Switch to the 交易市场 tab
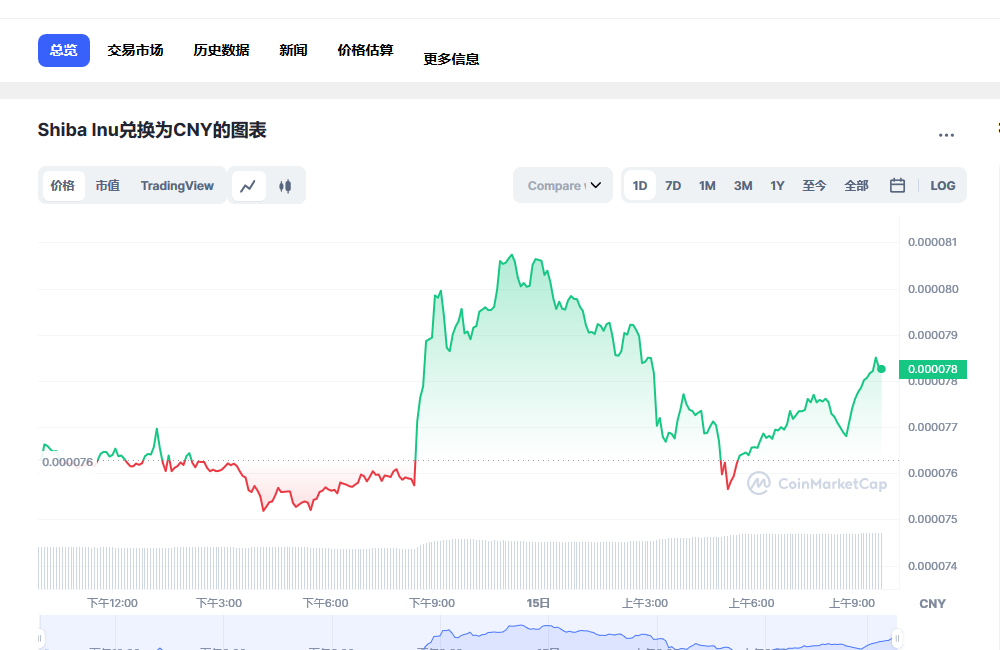 (135, 49)
